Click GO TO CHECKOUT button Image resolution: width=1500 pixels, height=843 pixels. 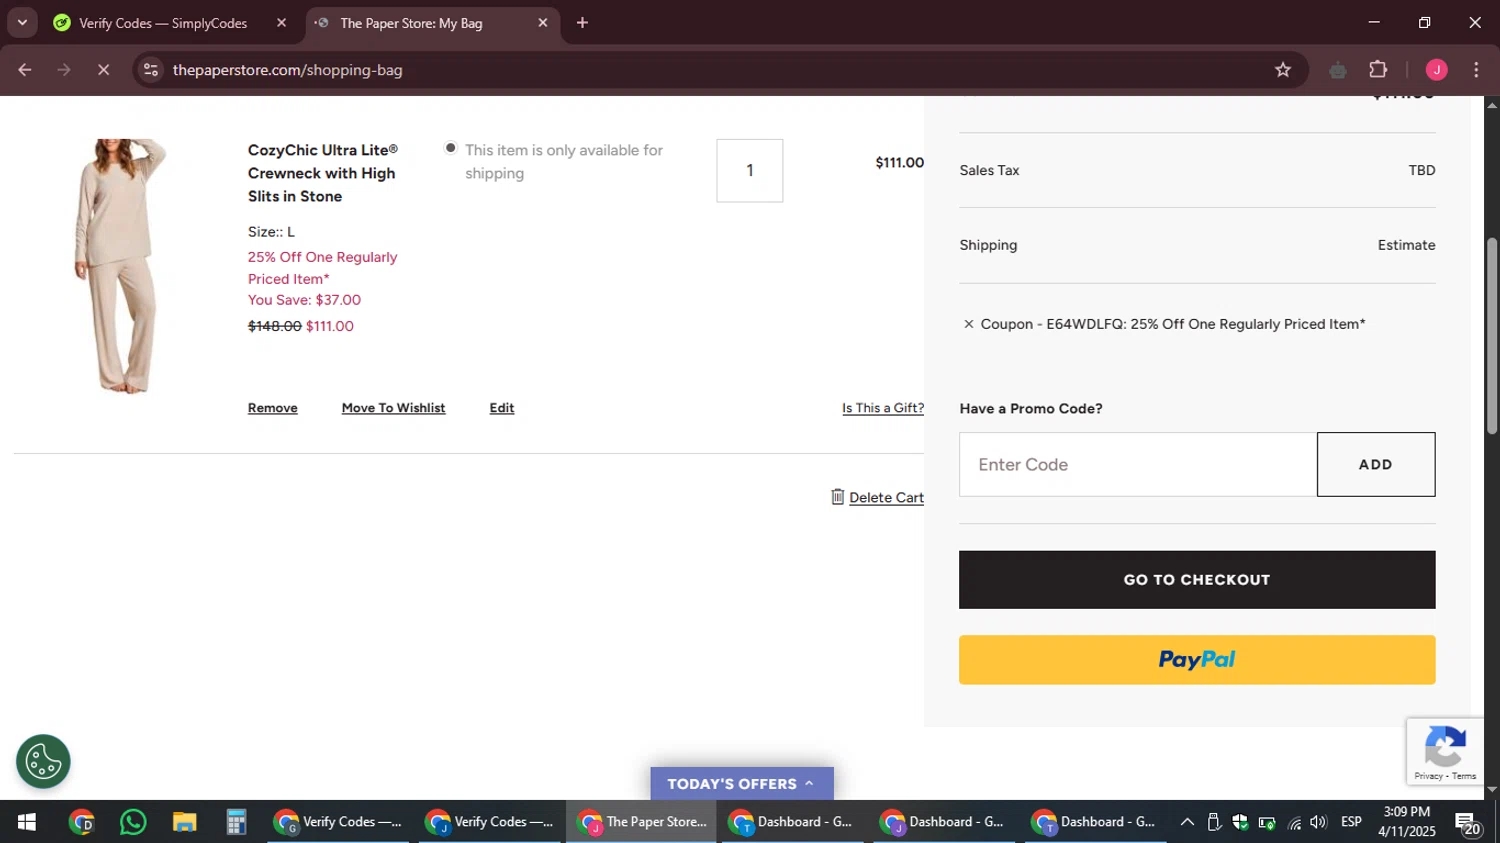[x=1197, y=580]
